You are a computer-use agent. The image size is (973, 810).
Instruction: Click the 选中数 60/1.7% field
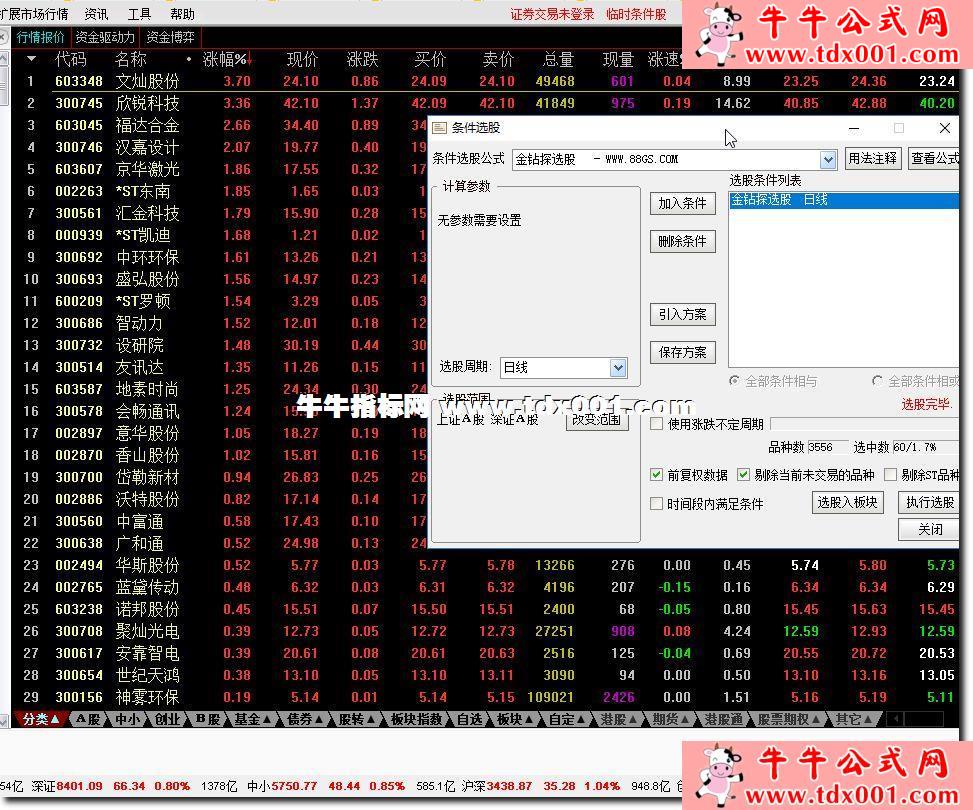click(923, 448)
